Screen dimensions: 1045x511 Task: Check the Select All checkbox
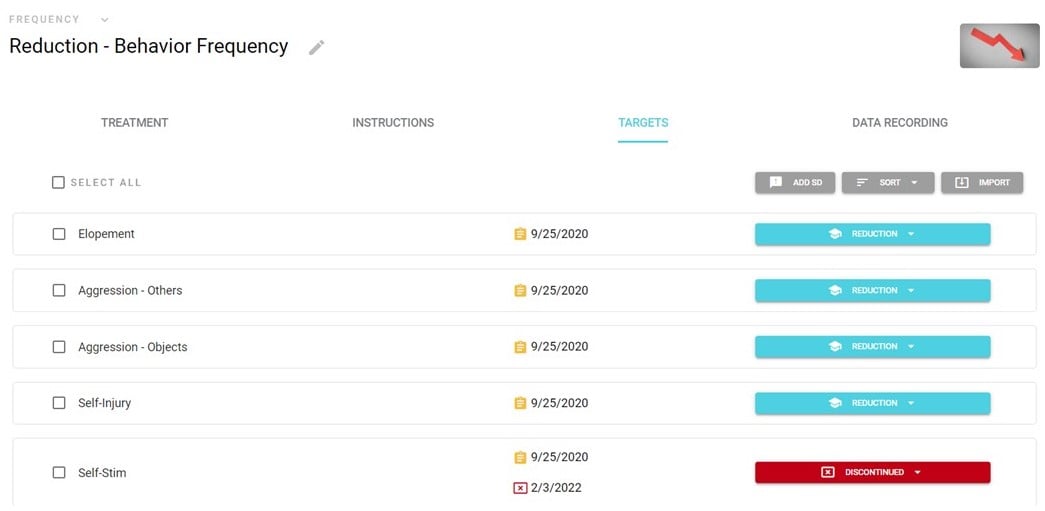(58, 183)
